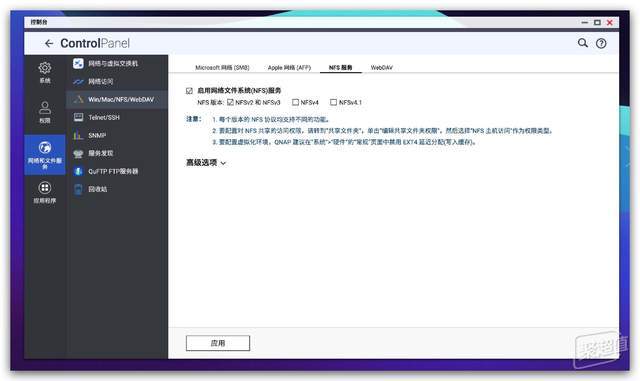Viewport: 640px width, 381px height.
Task: Go back using the Control Panel arrow
Action: 49,43
